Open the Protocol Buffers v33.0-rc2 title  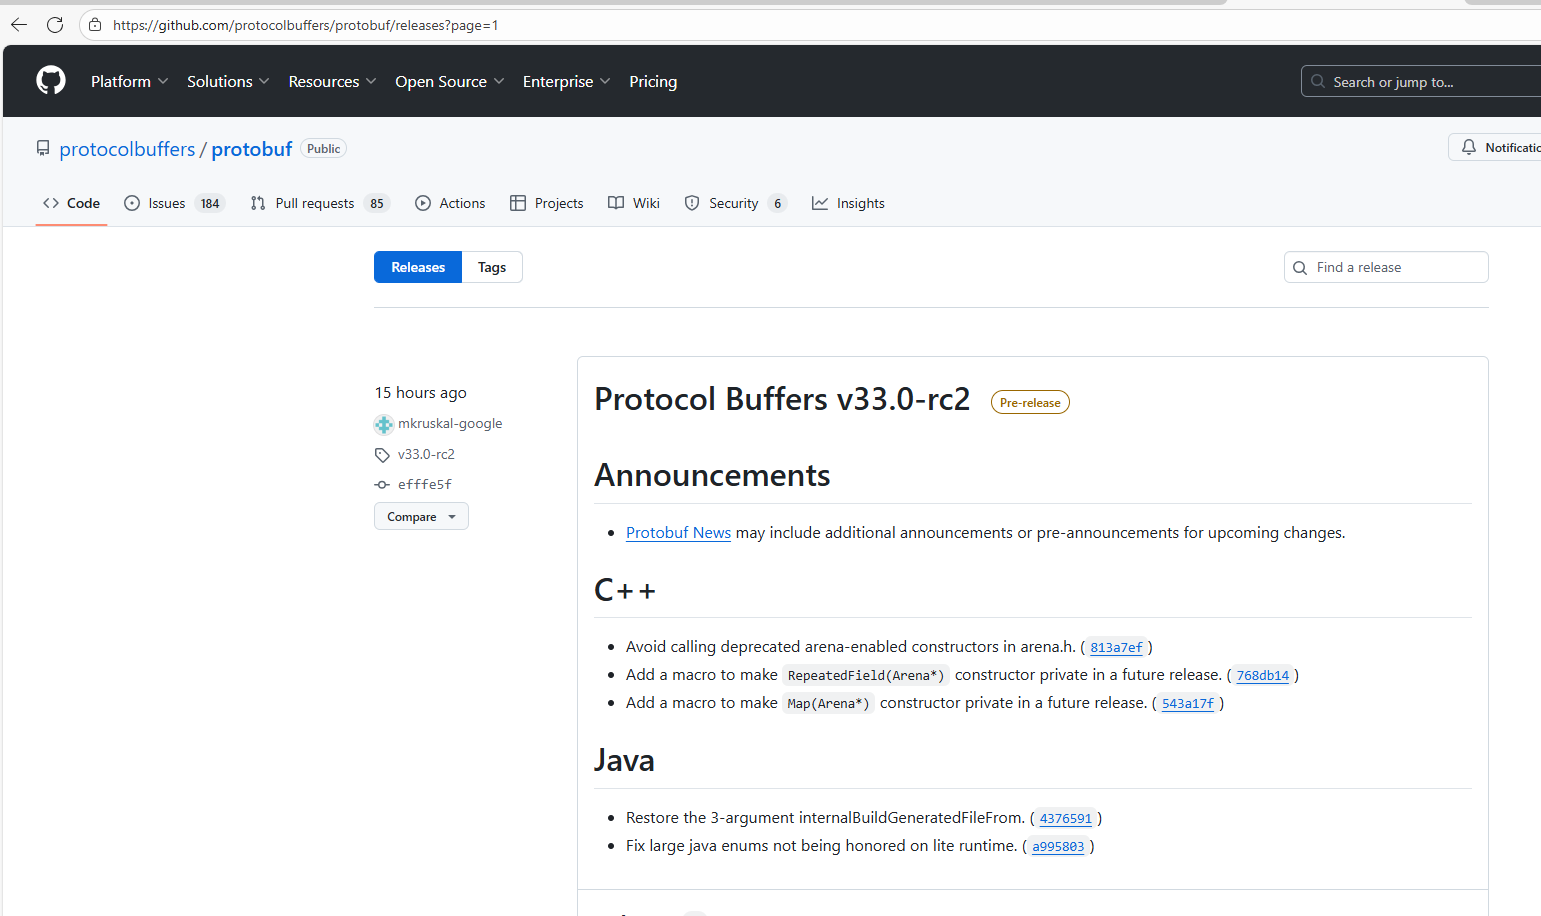click(782, 399)
